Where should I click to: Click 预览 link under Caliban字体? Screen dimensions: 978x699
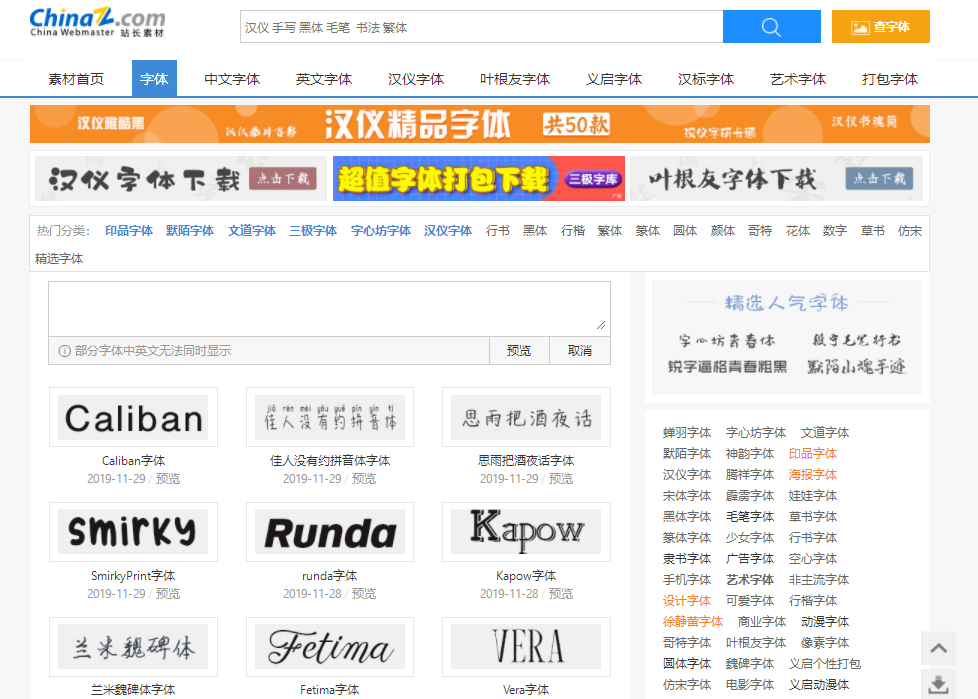168,478
